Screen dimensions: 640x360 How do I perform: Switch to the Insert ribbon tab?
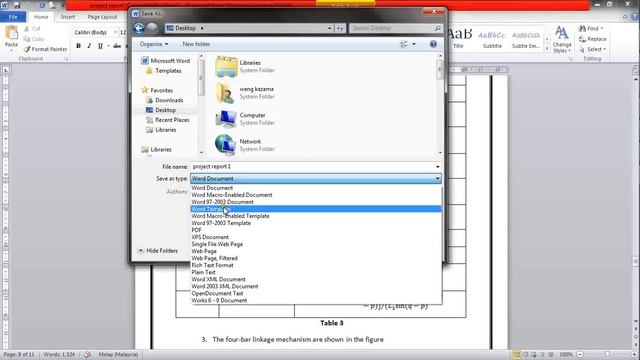(68, 17)
